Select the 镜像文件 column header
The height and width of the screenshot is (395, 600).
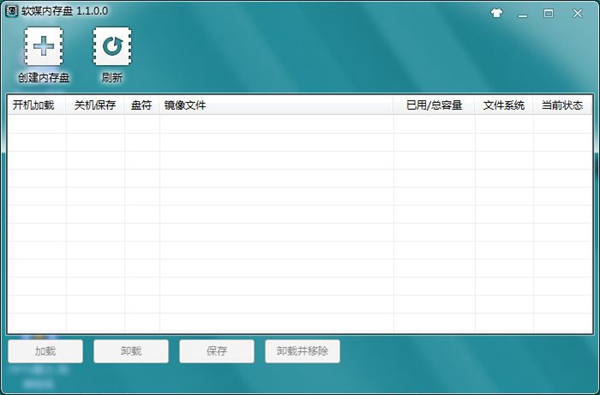[277, 105]
